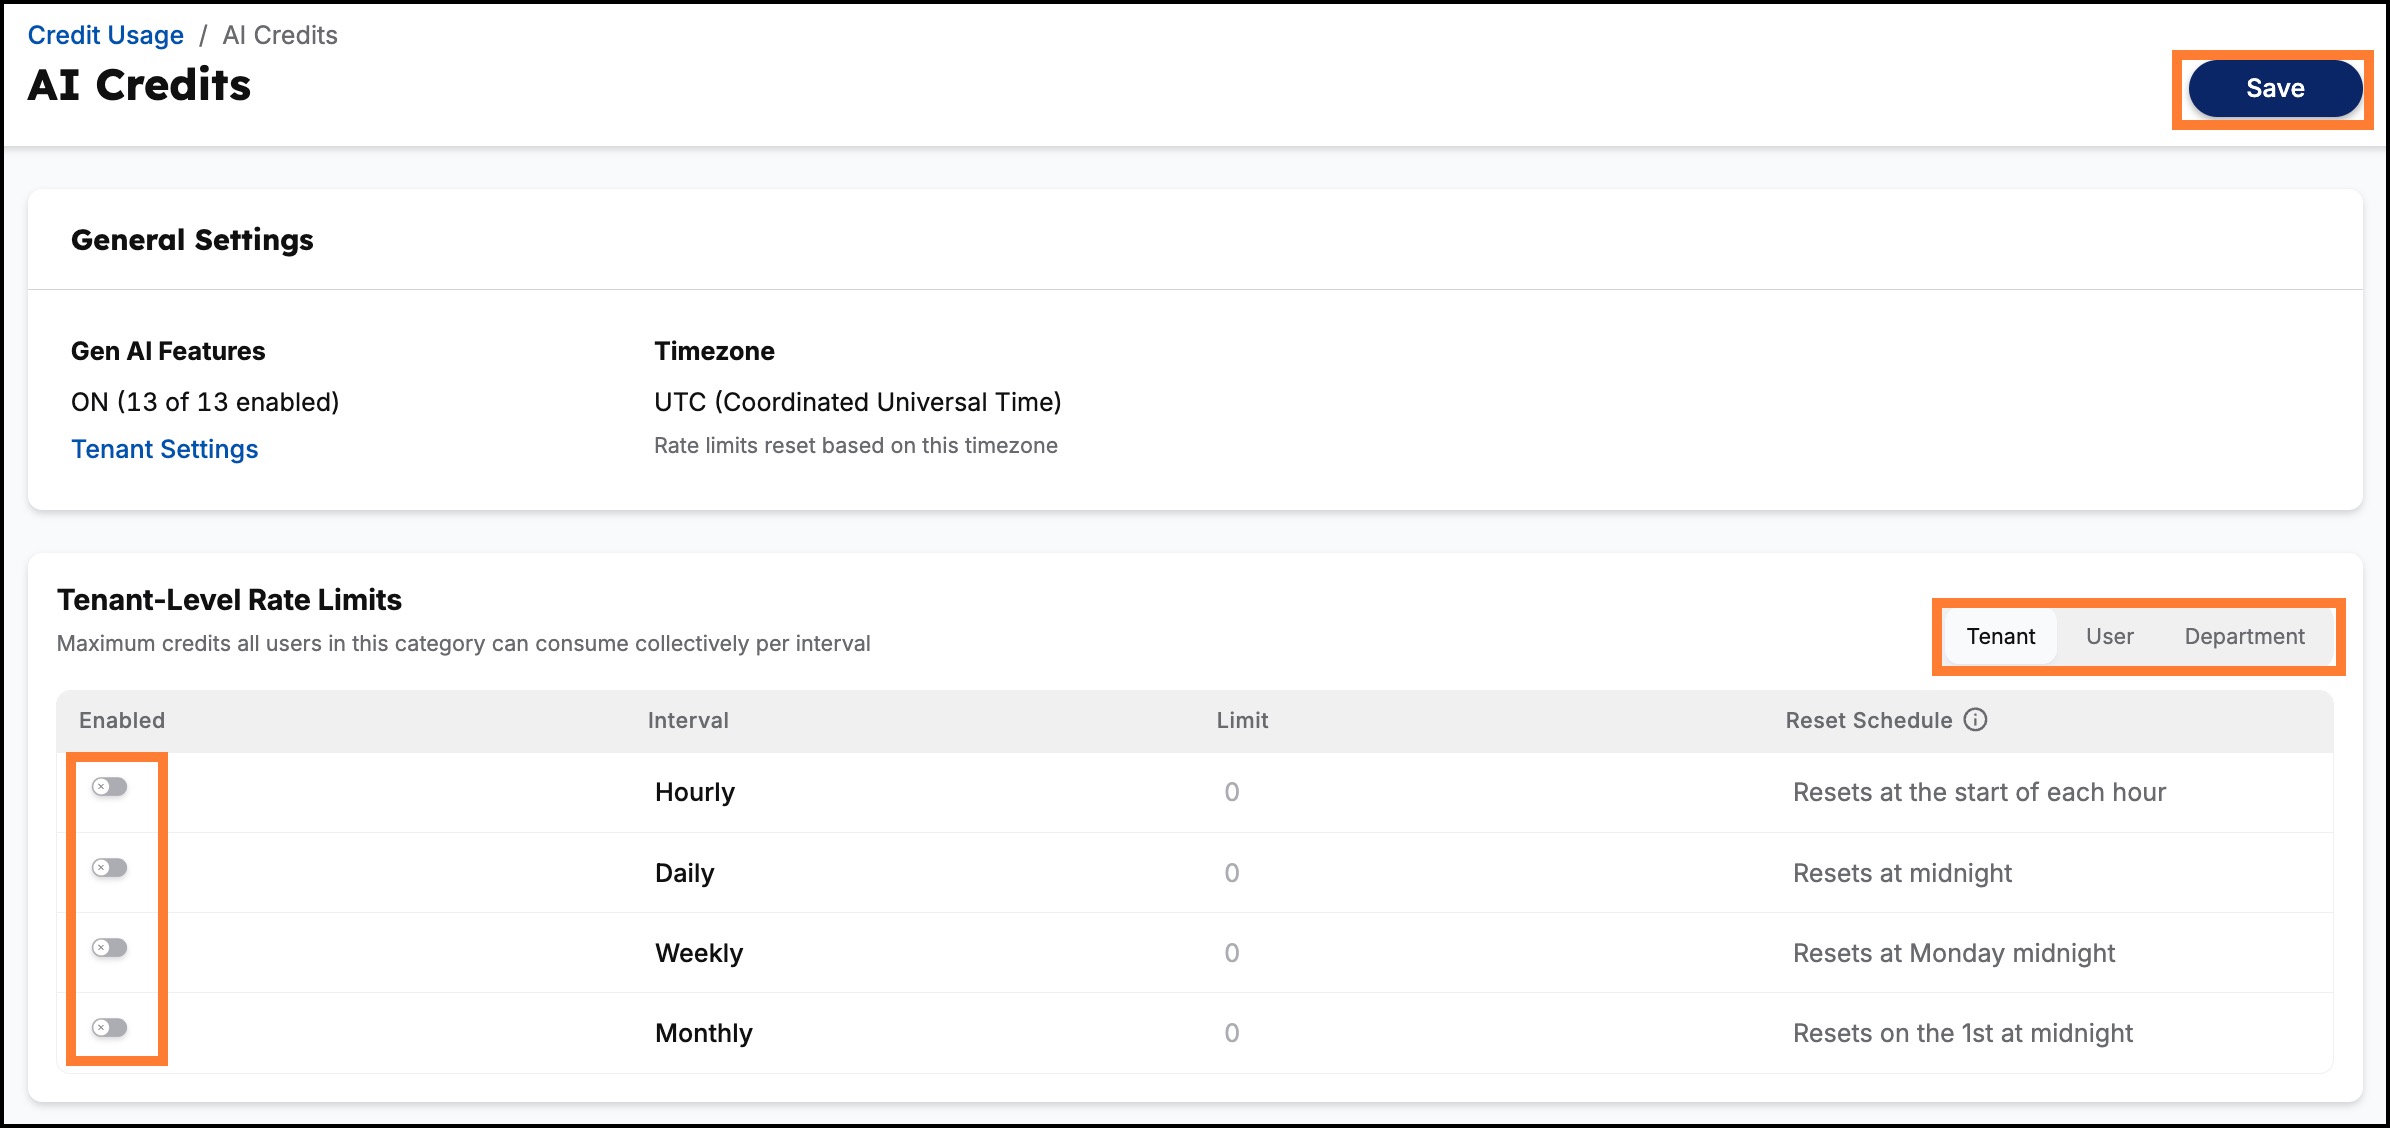Viewport: 2390px width, 1128px height.
Task: Click 'UTC (Coordinated Universal Time)' timezone value
Action: click(857, 402)
